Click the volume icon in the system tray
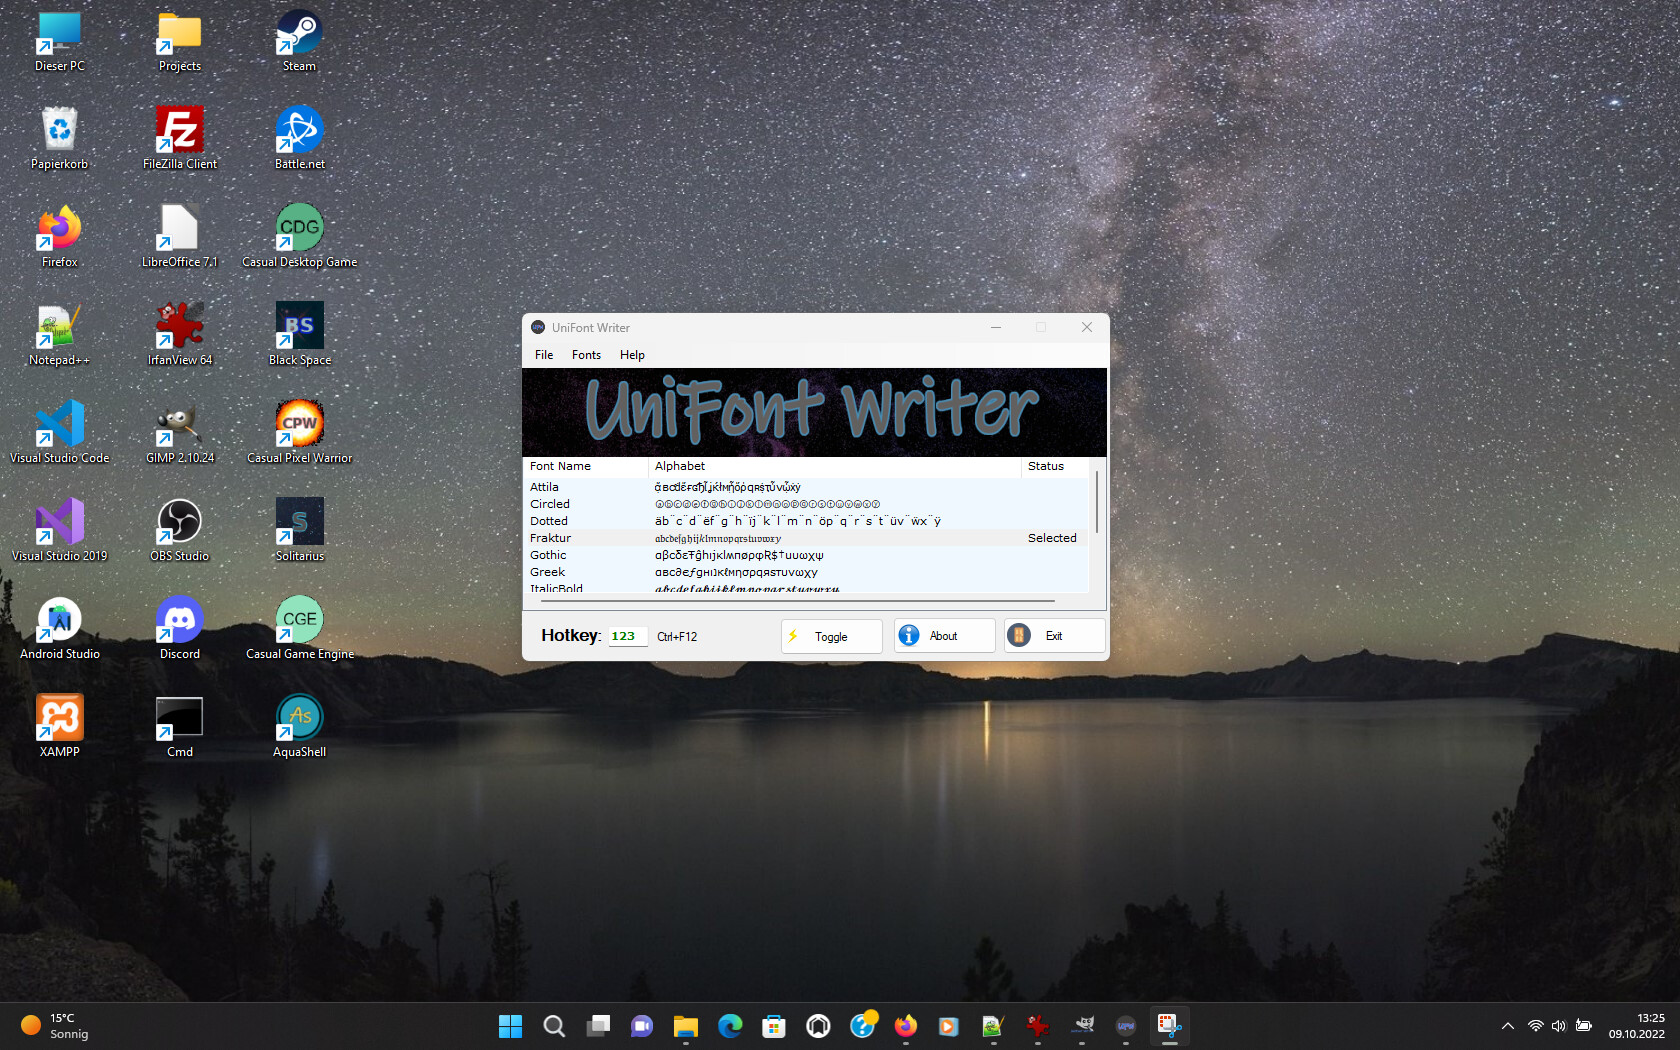1680x1050 pixels. click(1559, 1025)
